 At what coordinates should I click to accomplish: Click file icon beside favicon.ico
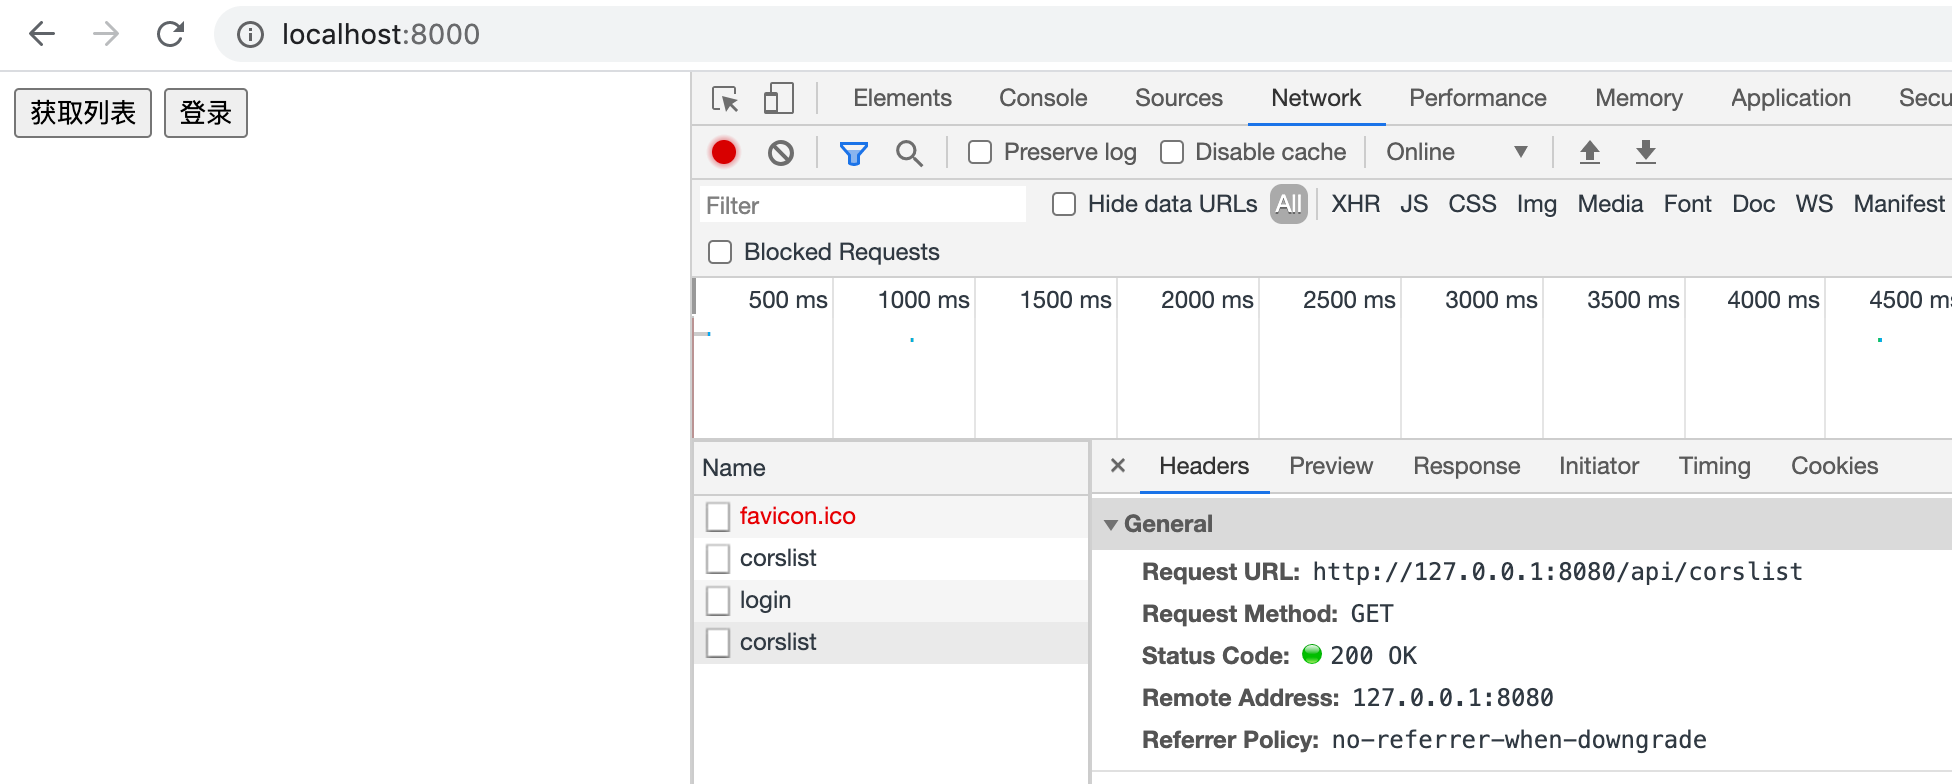718,517
